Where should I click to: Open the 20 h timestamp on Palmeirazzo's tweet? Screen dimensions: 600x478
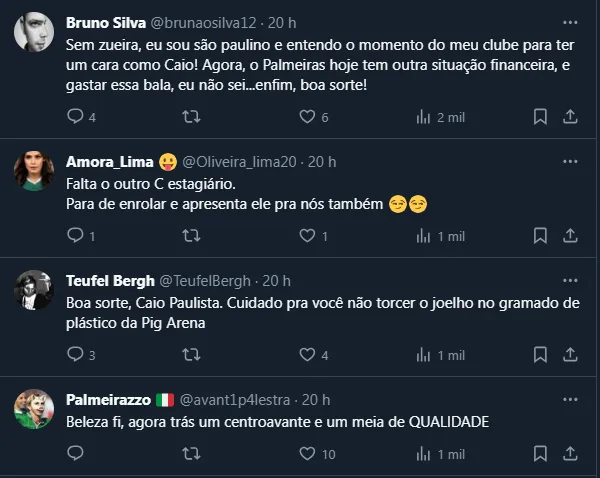316,399
